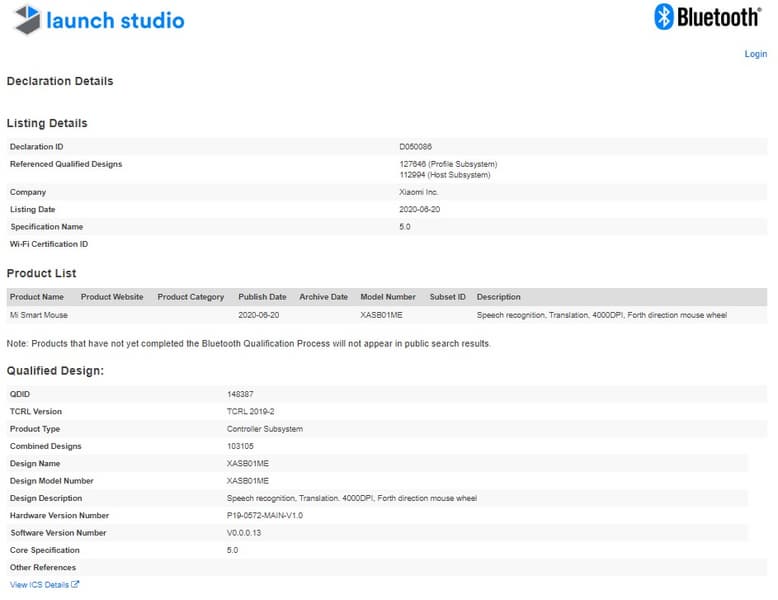The height and width of the screenshot is (600, 778).
Task: Click the Product Website column header
Action: (x=112, y=297)
